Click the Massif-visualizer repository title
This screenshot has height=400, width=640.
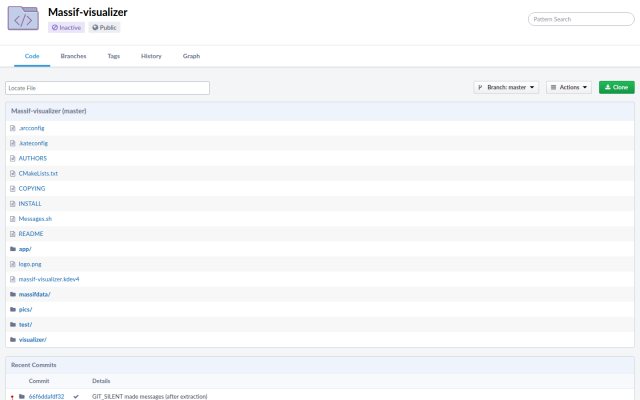tap(88, 12)
